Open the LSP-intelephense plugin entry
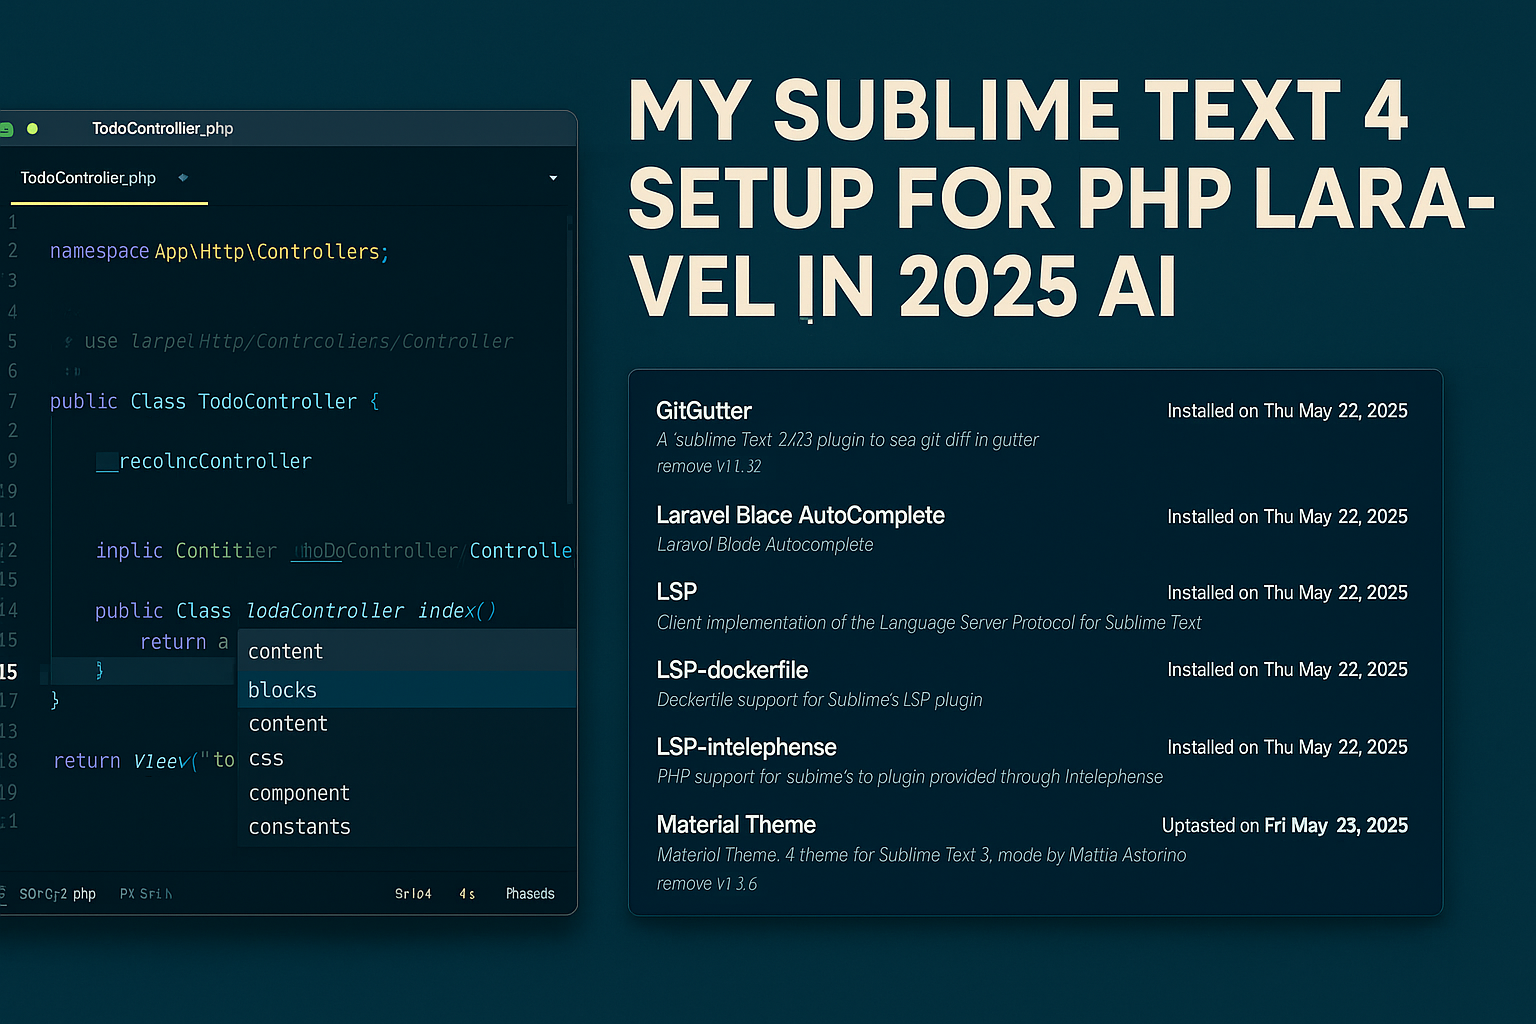The image size is (1536, 1024). coord(746,747)
